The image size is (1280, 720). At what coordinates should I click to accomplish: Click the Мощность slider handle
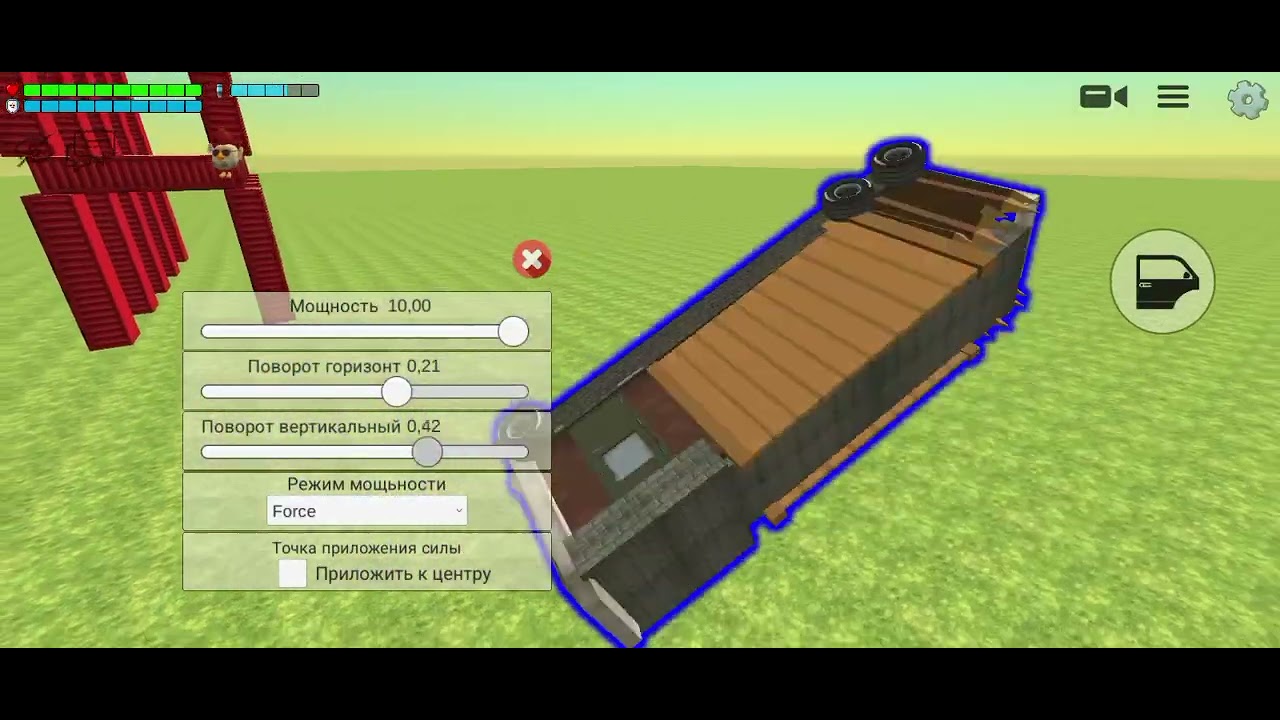pos(513,332)
